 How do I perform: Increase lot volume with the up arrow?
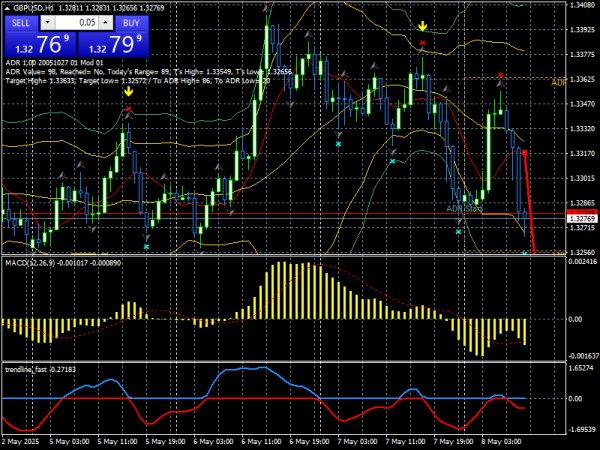pyautogui.click(x=106, y=23)
